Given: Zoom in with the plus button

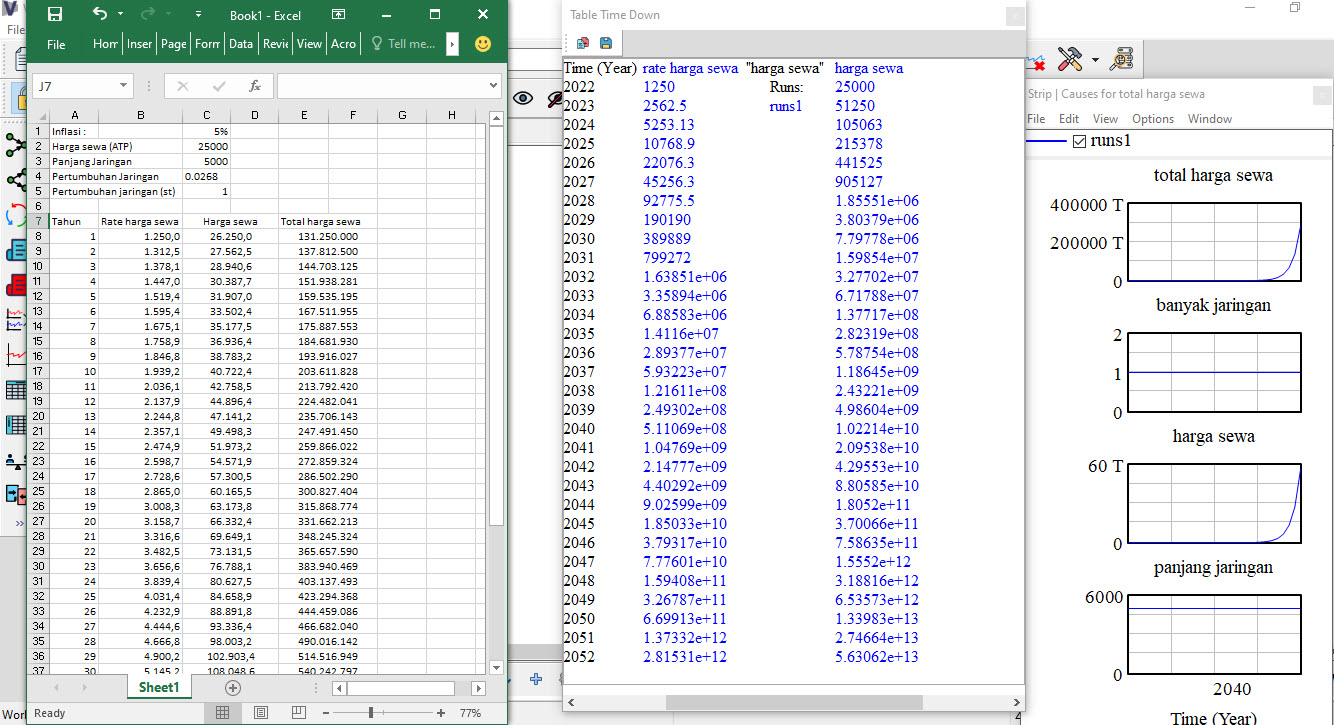Looking at the screenshot, I should (x=441, y=713).
